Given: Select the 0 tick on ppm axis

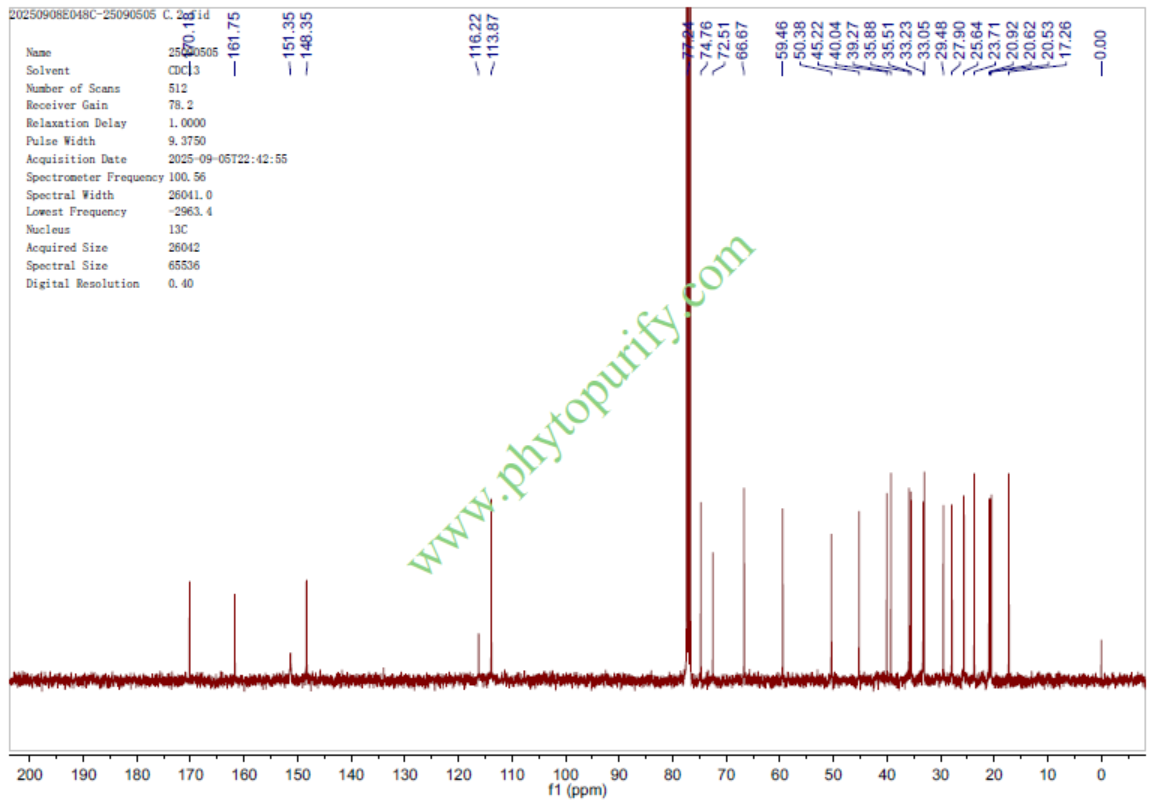Looking at the screenshot, I should click(x=1100, y=773).
